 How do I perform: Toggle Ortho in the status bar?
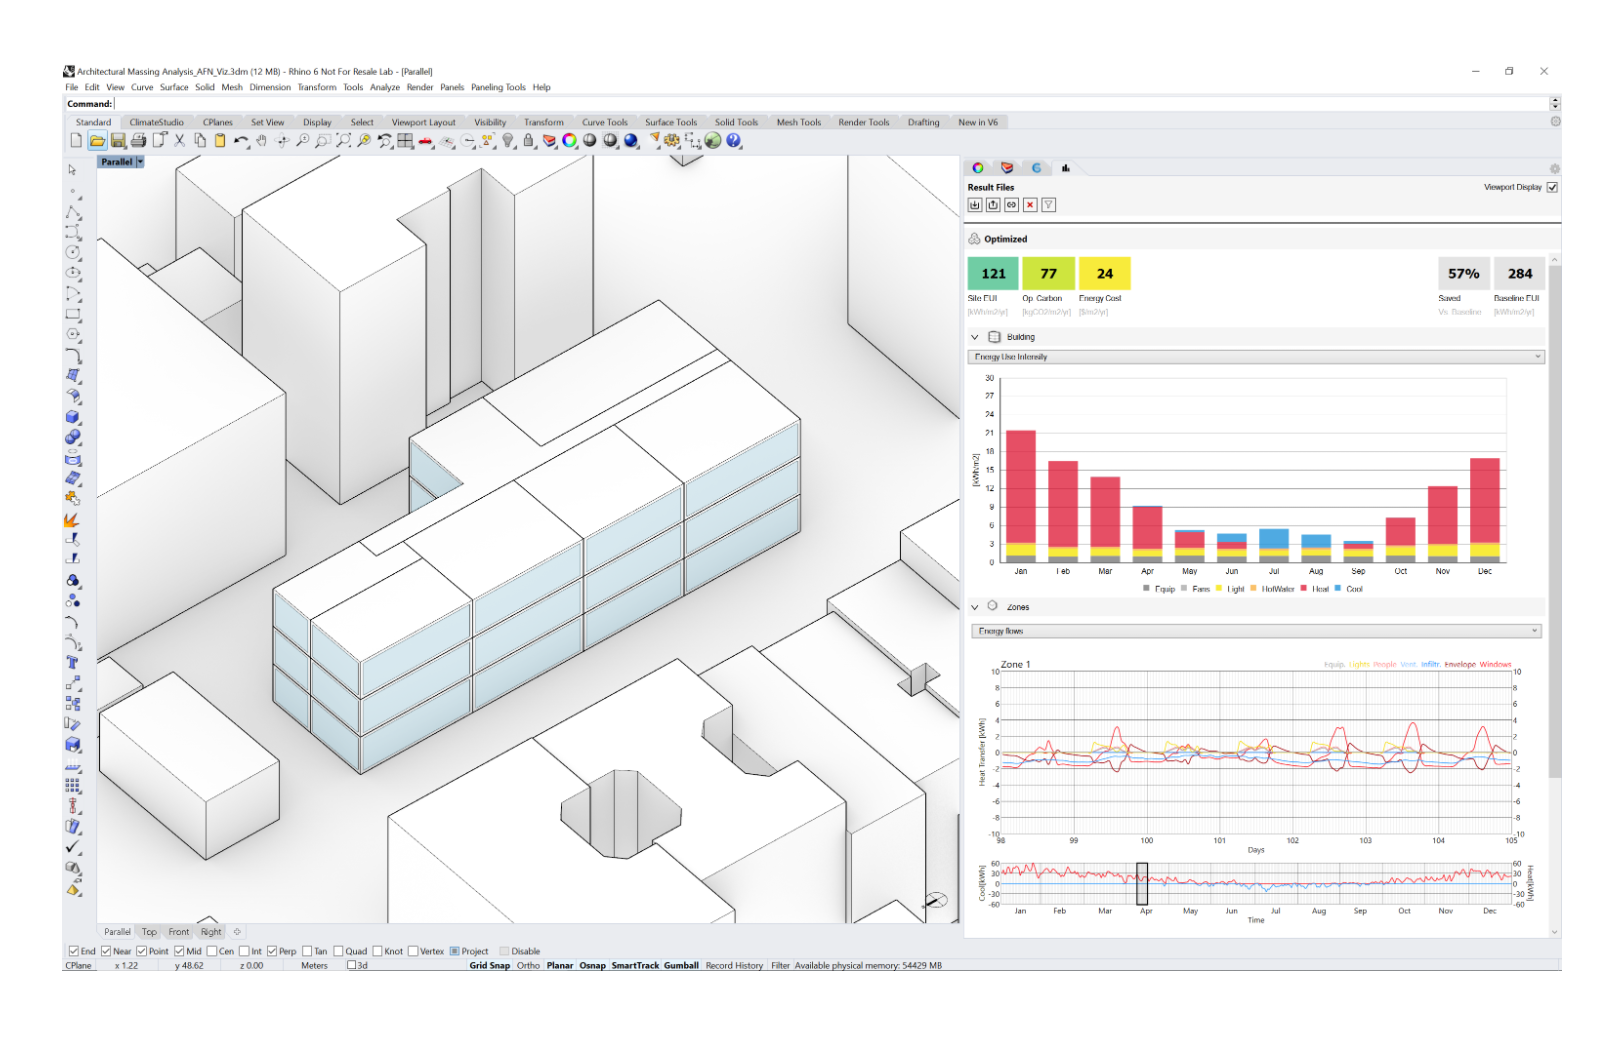pyautogui.click(x=528, y=966)
